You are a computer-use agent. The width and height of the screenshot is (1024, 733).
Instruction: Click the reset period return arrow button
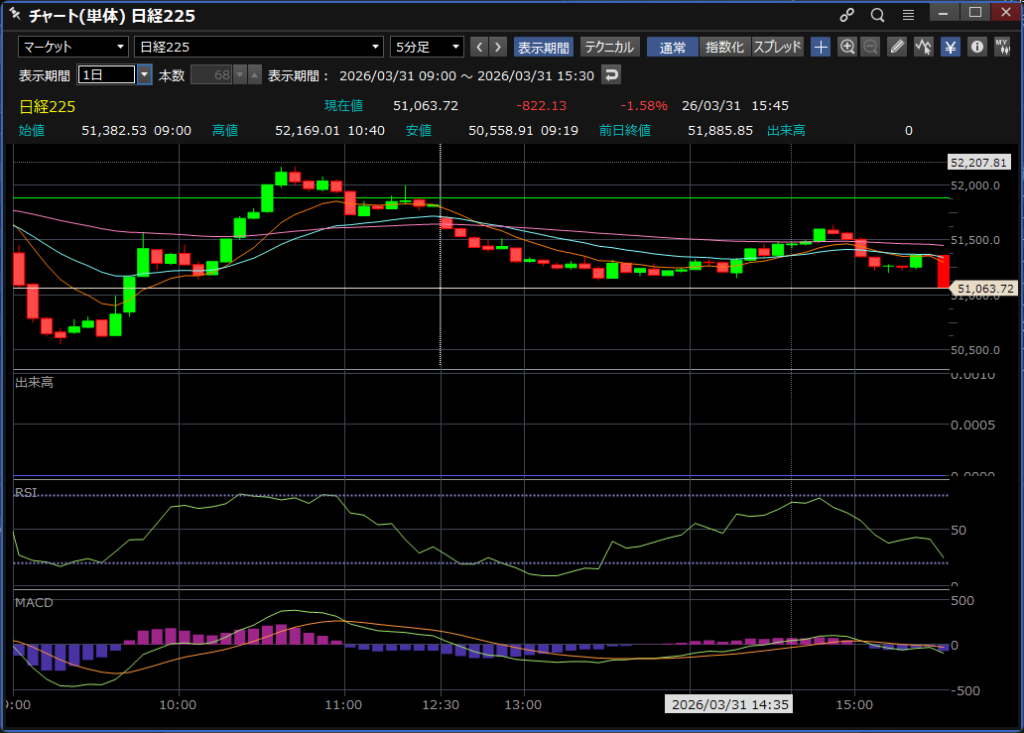(x=610, y=75)
